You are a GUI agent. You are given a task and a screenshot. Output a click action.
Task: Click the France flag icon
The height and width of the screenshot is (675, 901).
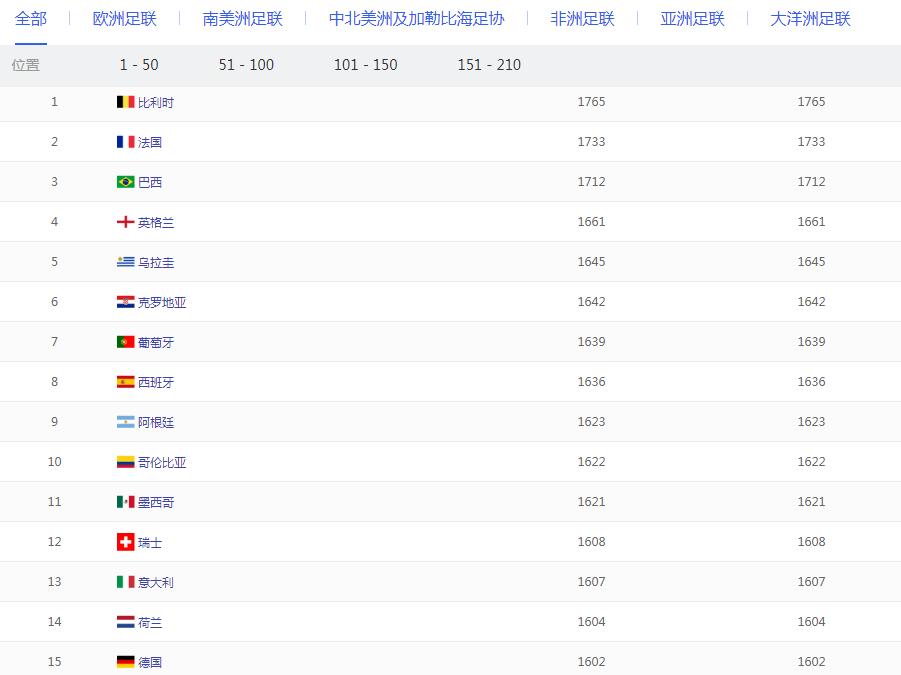pyautogui.click(x=125, y=142)
